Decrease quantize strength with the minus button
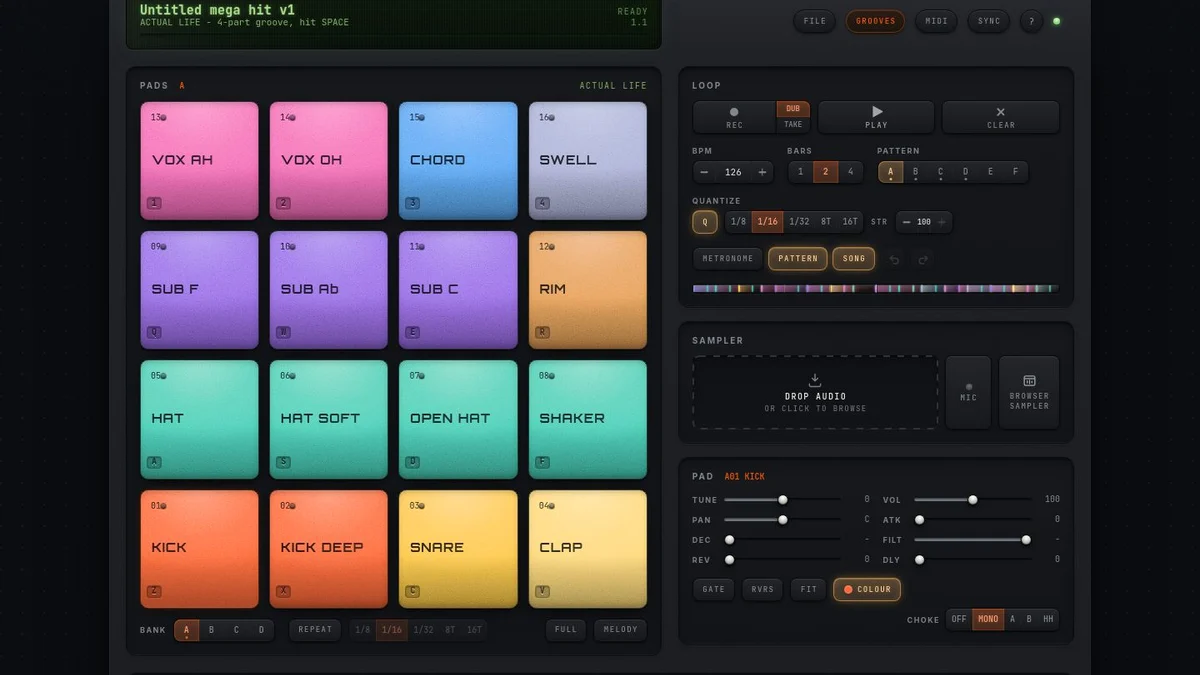Screen dimensions: 1200x675 click(906, 222)
